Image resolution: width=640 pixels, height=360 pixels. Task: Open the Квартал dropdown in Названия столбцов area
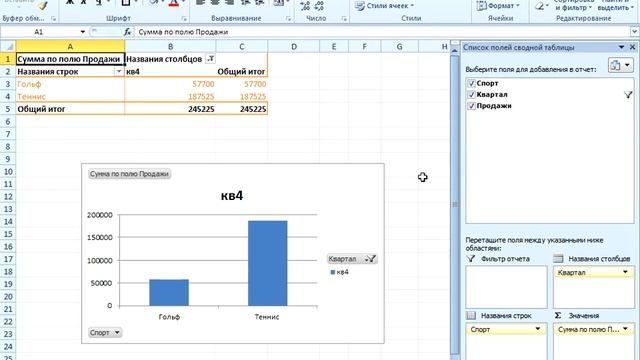pyautogui.click(x=625, y=272)
